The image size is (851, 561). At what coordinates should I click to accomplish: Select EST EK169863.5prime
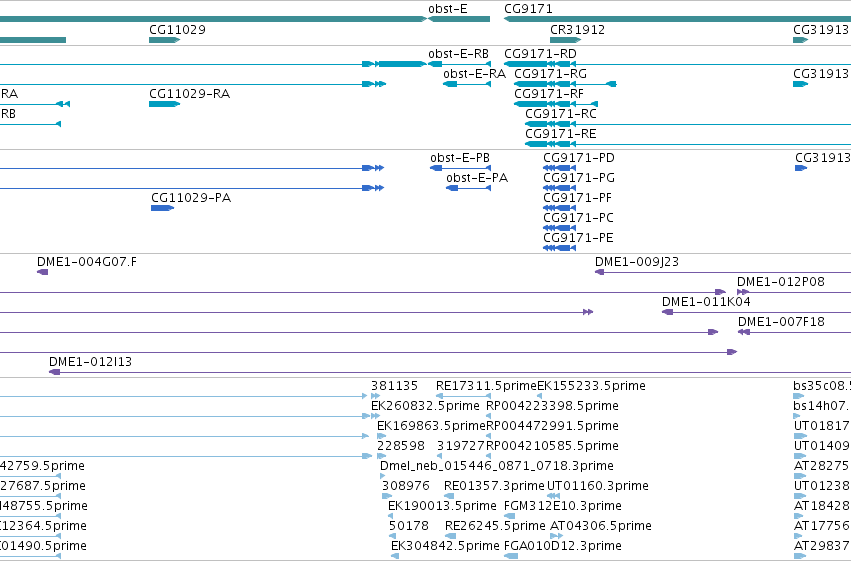[382, 436]
